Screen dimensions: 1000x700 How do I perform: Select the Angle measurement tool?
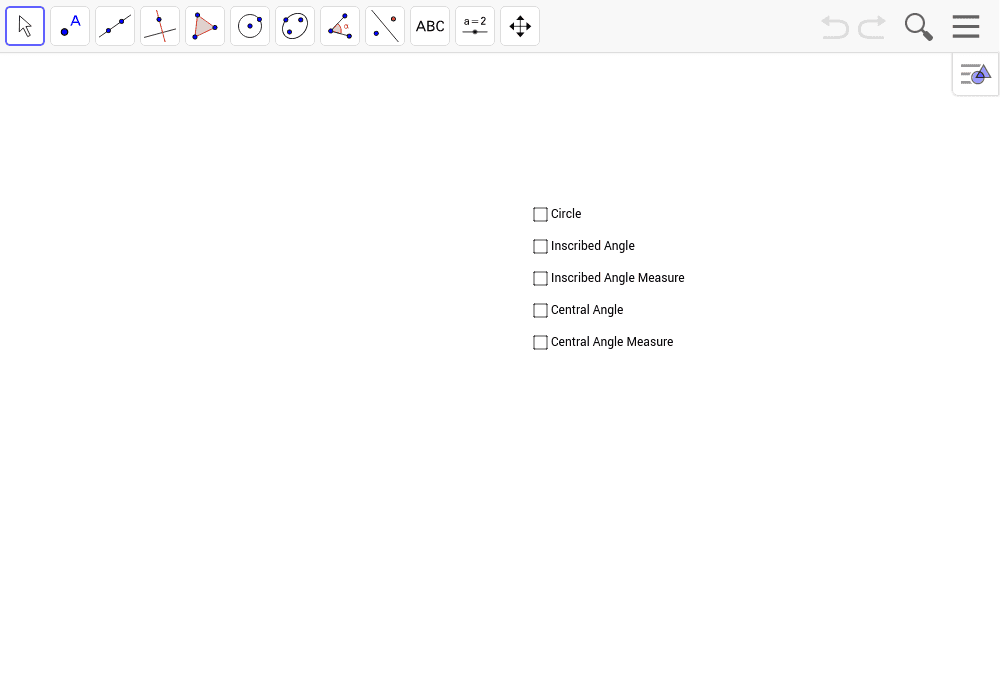tap(340, 26)
